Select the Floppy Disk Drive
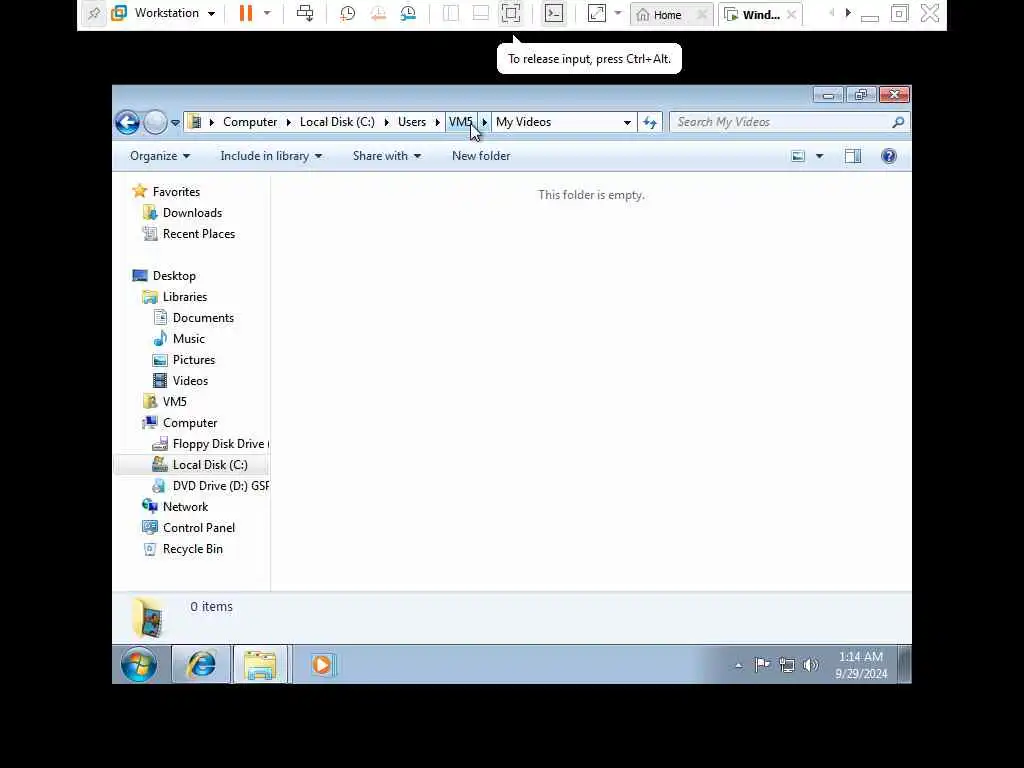1024x768 pixels. tap(218, 444)
